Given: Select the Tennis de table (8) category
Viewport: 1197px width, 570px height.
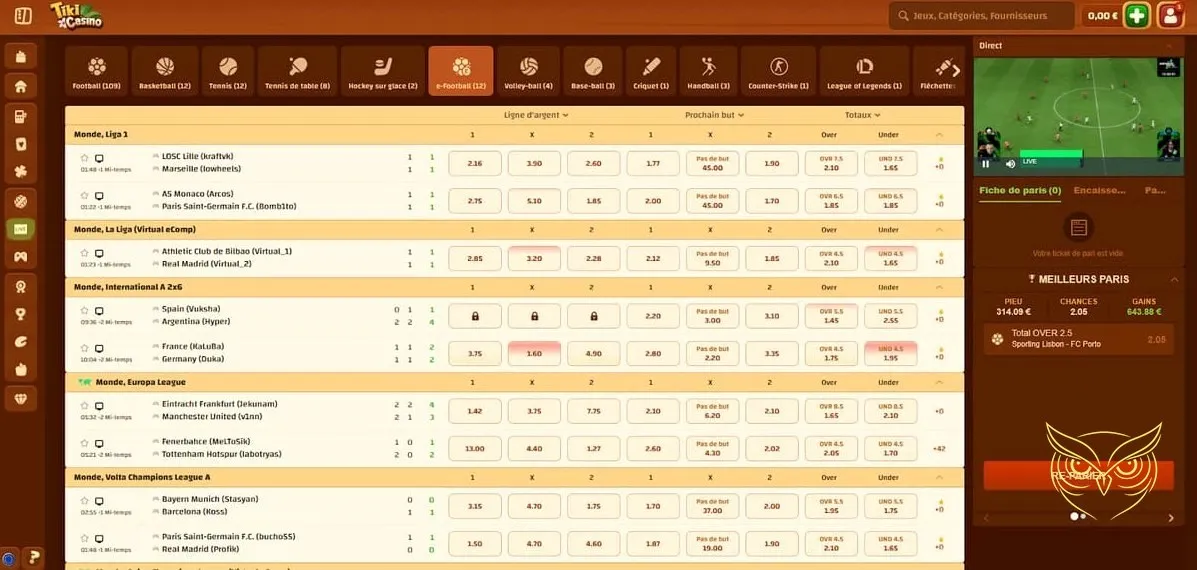Looking at the screenshot, I should click(x=297, y=71).
